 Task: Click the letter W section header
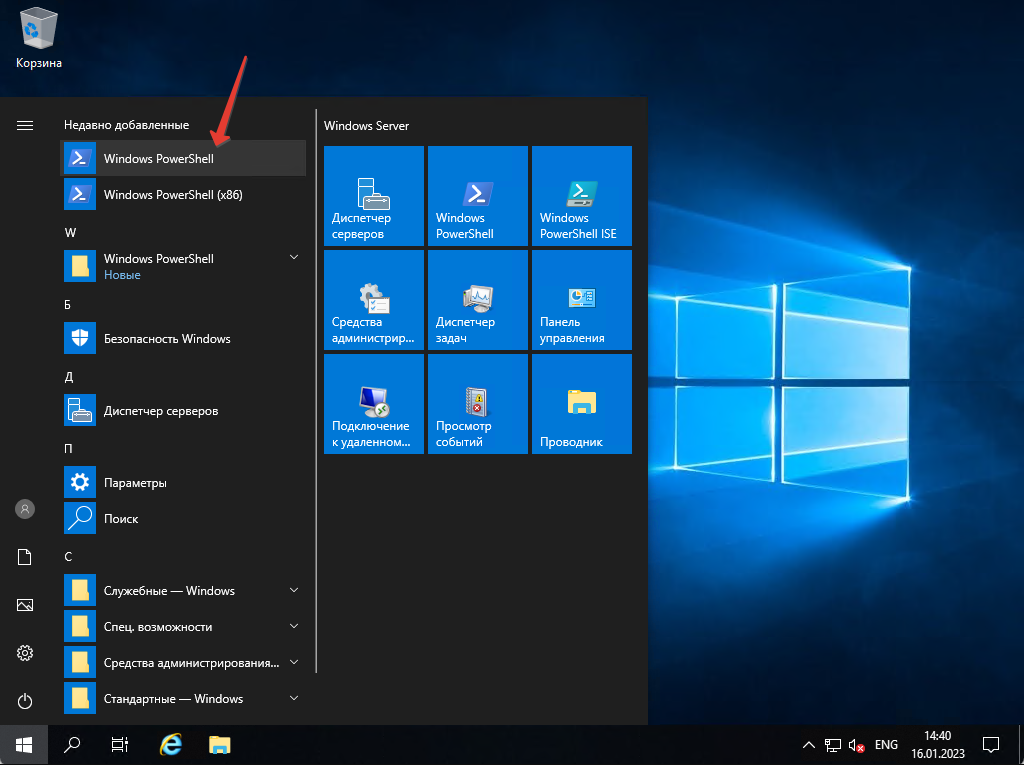pyautogui.click(x=71, y=233)
